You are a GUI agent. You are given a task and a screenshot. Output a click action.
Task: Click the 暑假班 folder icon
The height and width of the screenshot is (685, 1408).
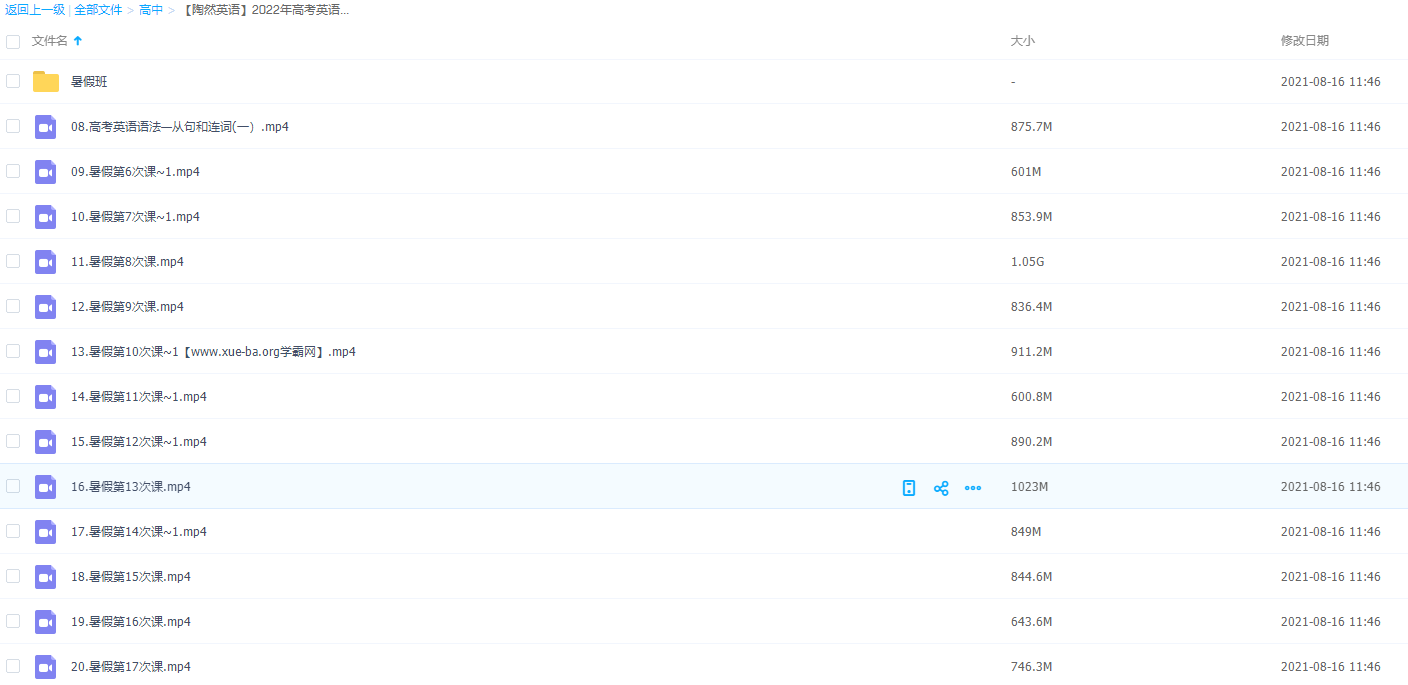click(x=46, y=82)
